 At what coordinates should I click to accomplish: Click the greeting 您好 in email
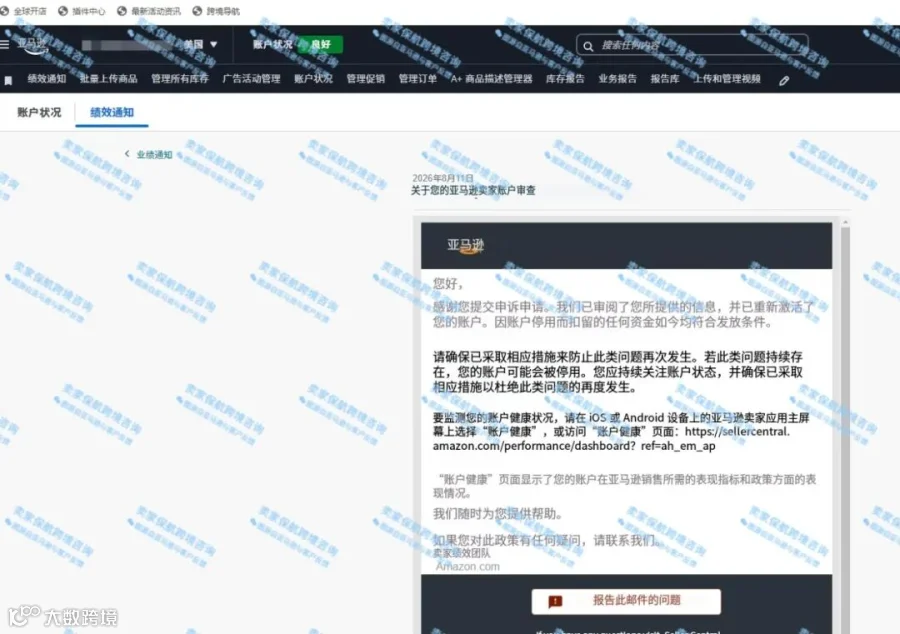pyautogui.click(x=448, y=283)
